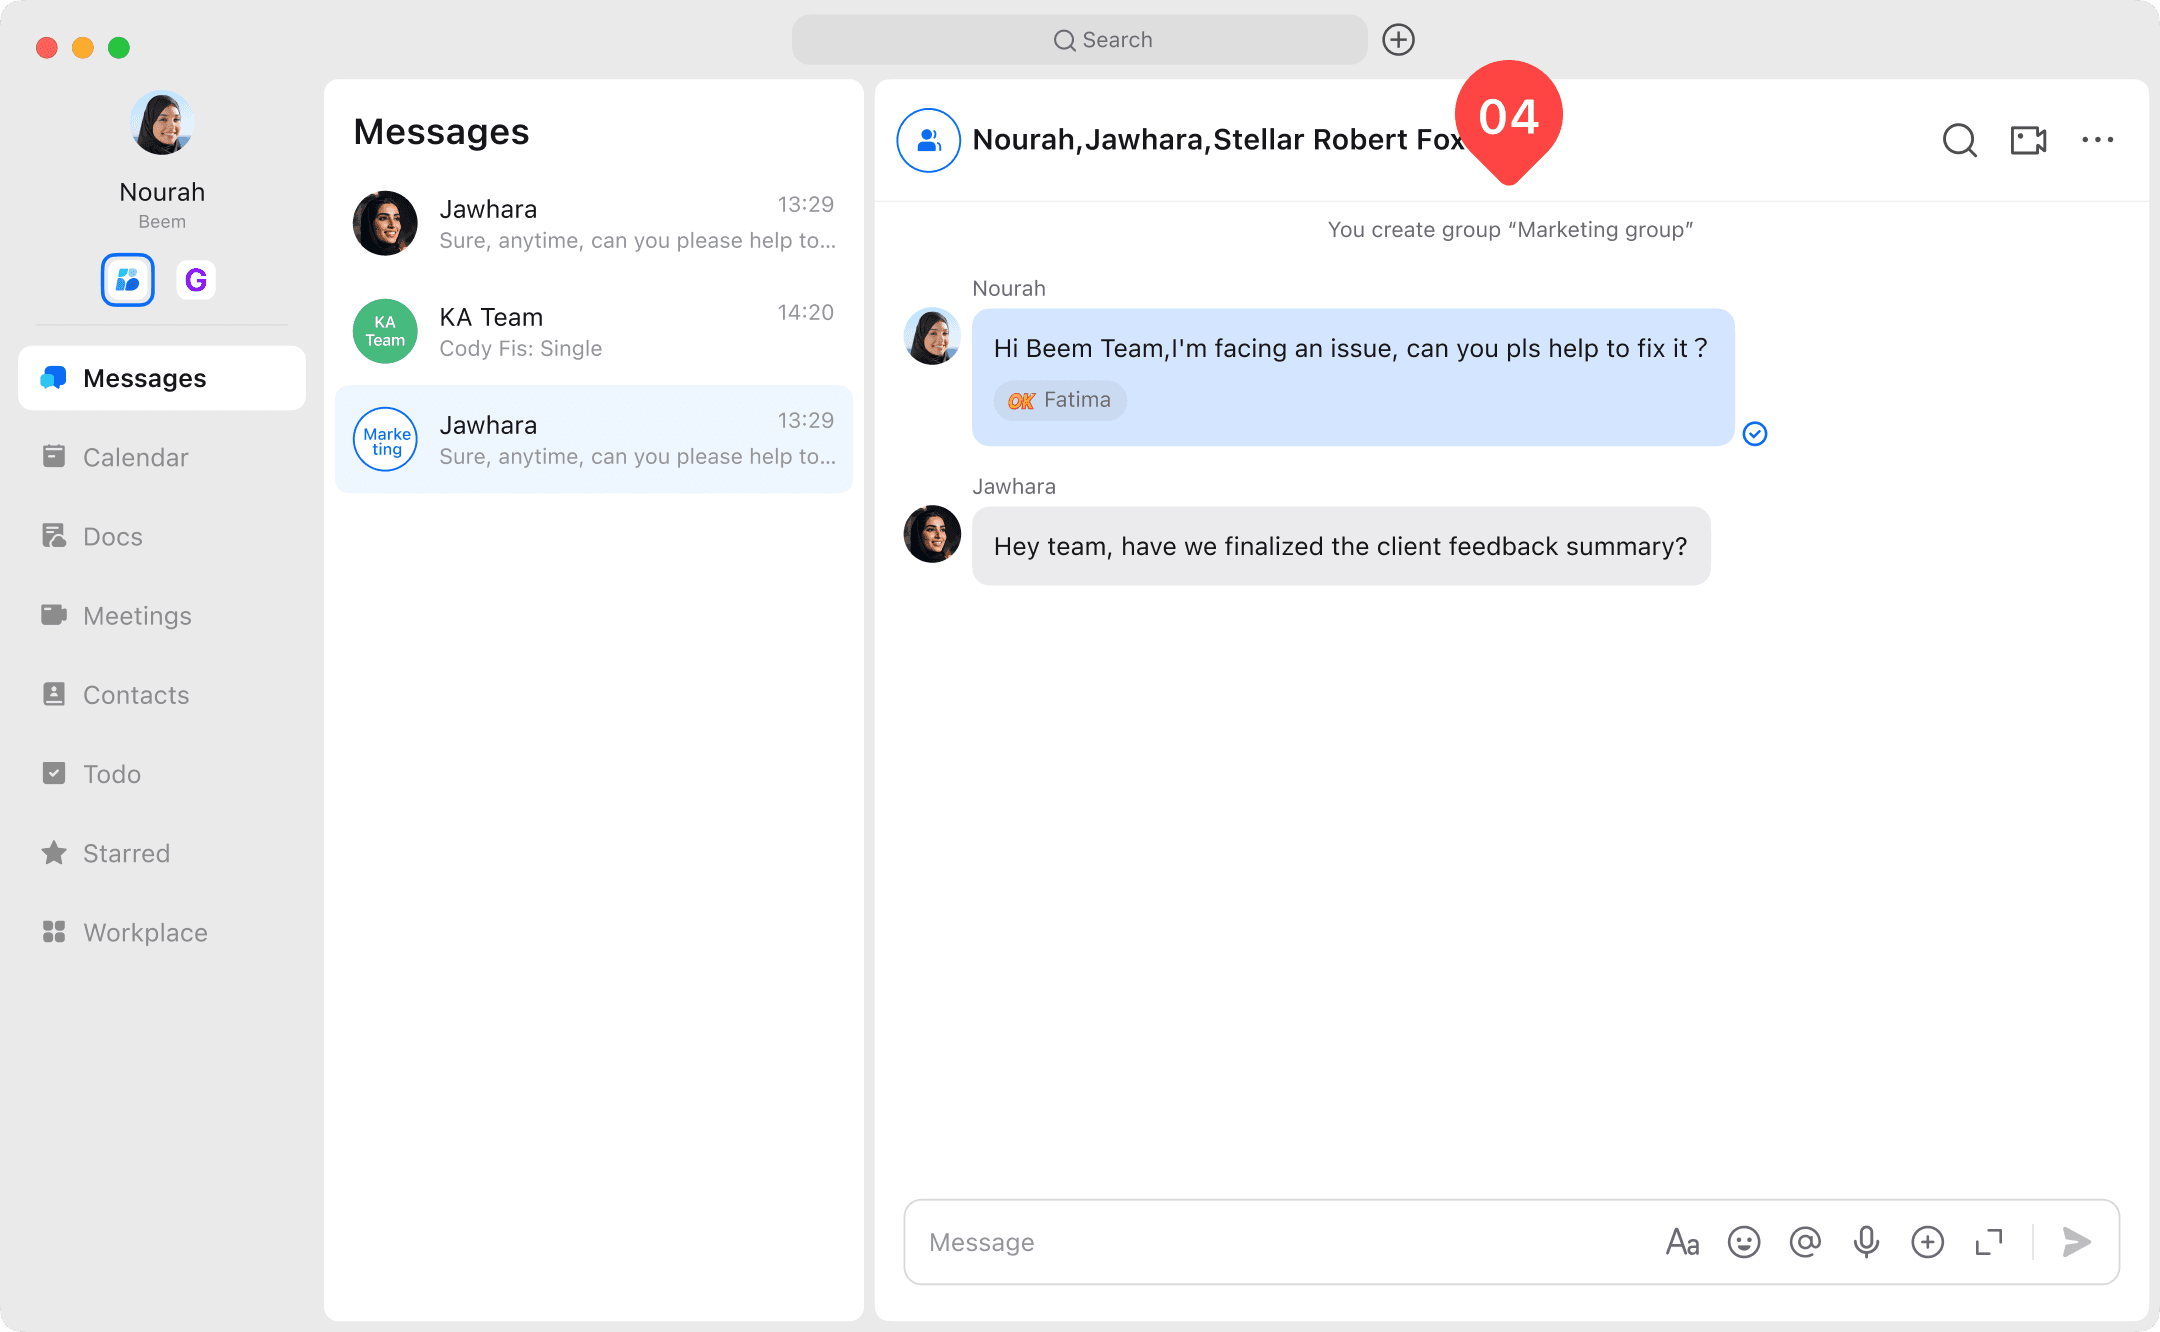Click the send message arrow

coord(2076,1242)
